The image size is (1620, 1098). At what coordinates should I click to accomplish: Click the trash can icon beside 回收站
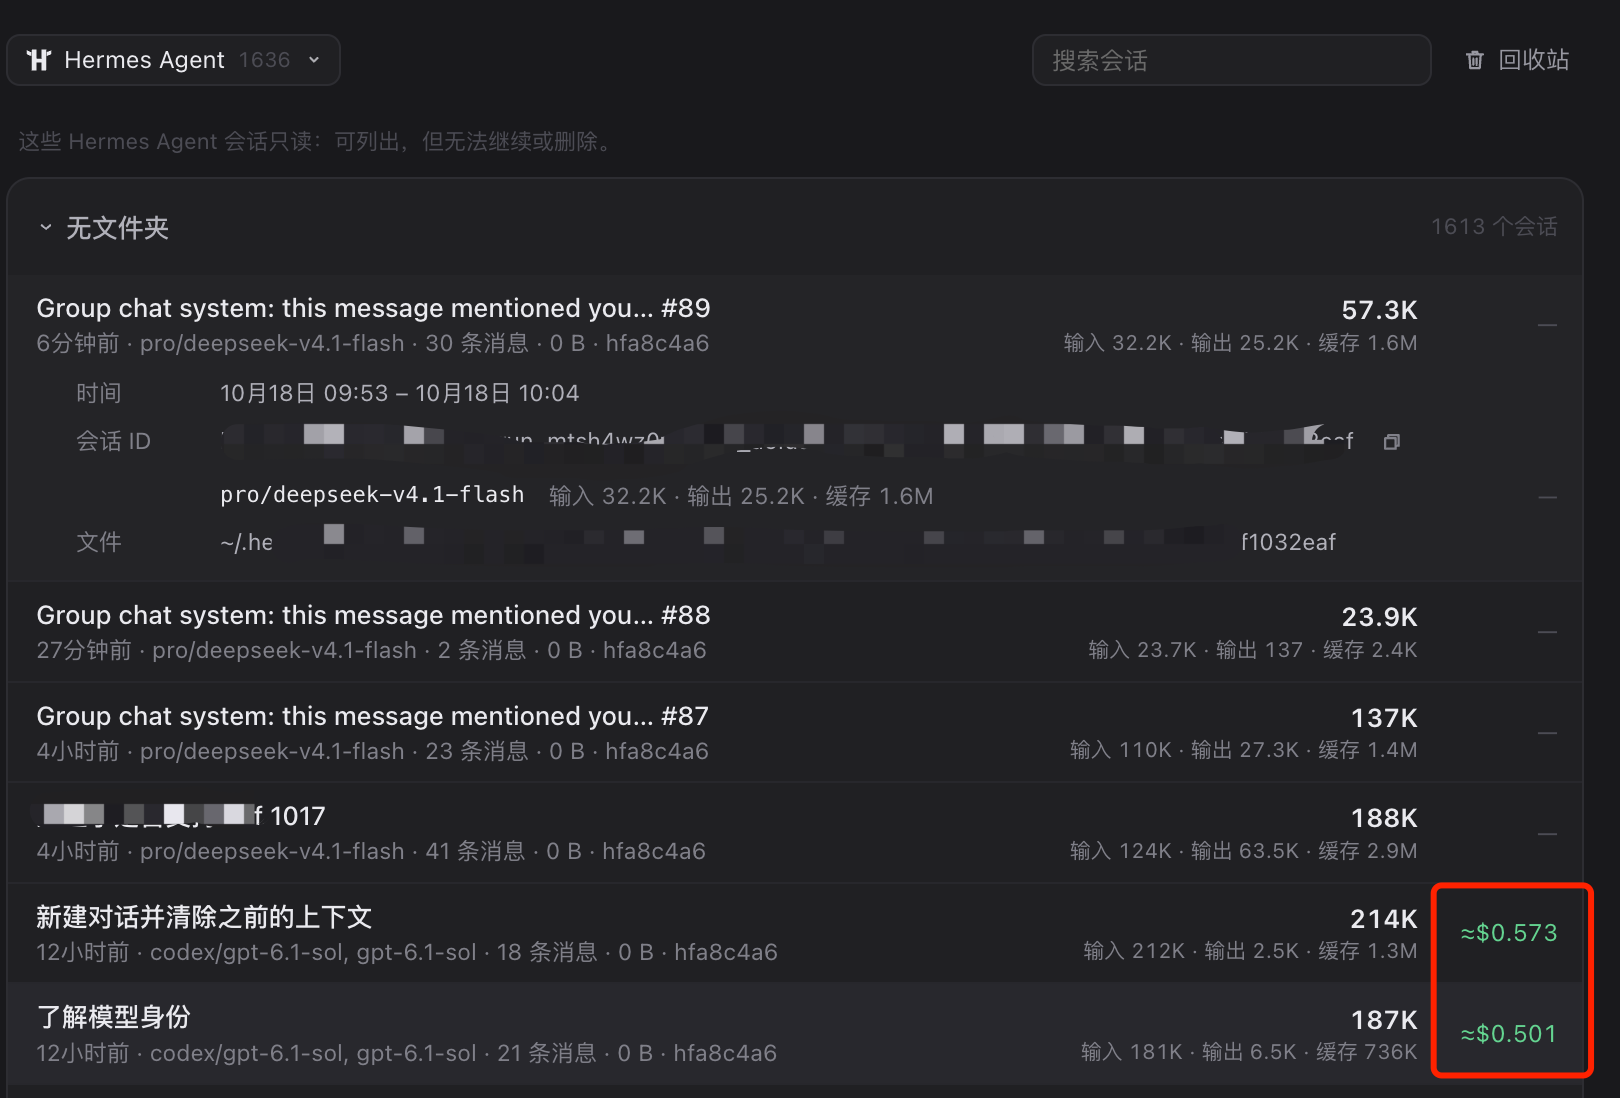tap(1474, 60)
